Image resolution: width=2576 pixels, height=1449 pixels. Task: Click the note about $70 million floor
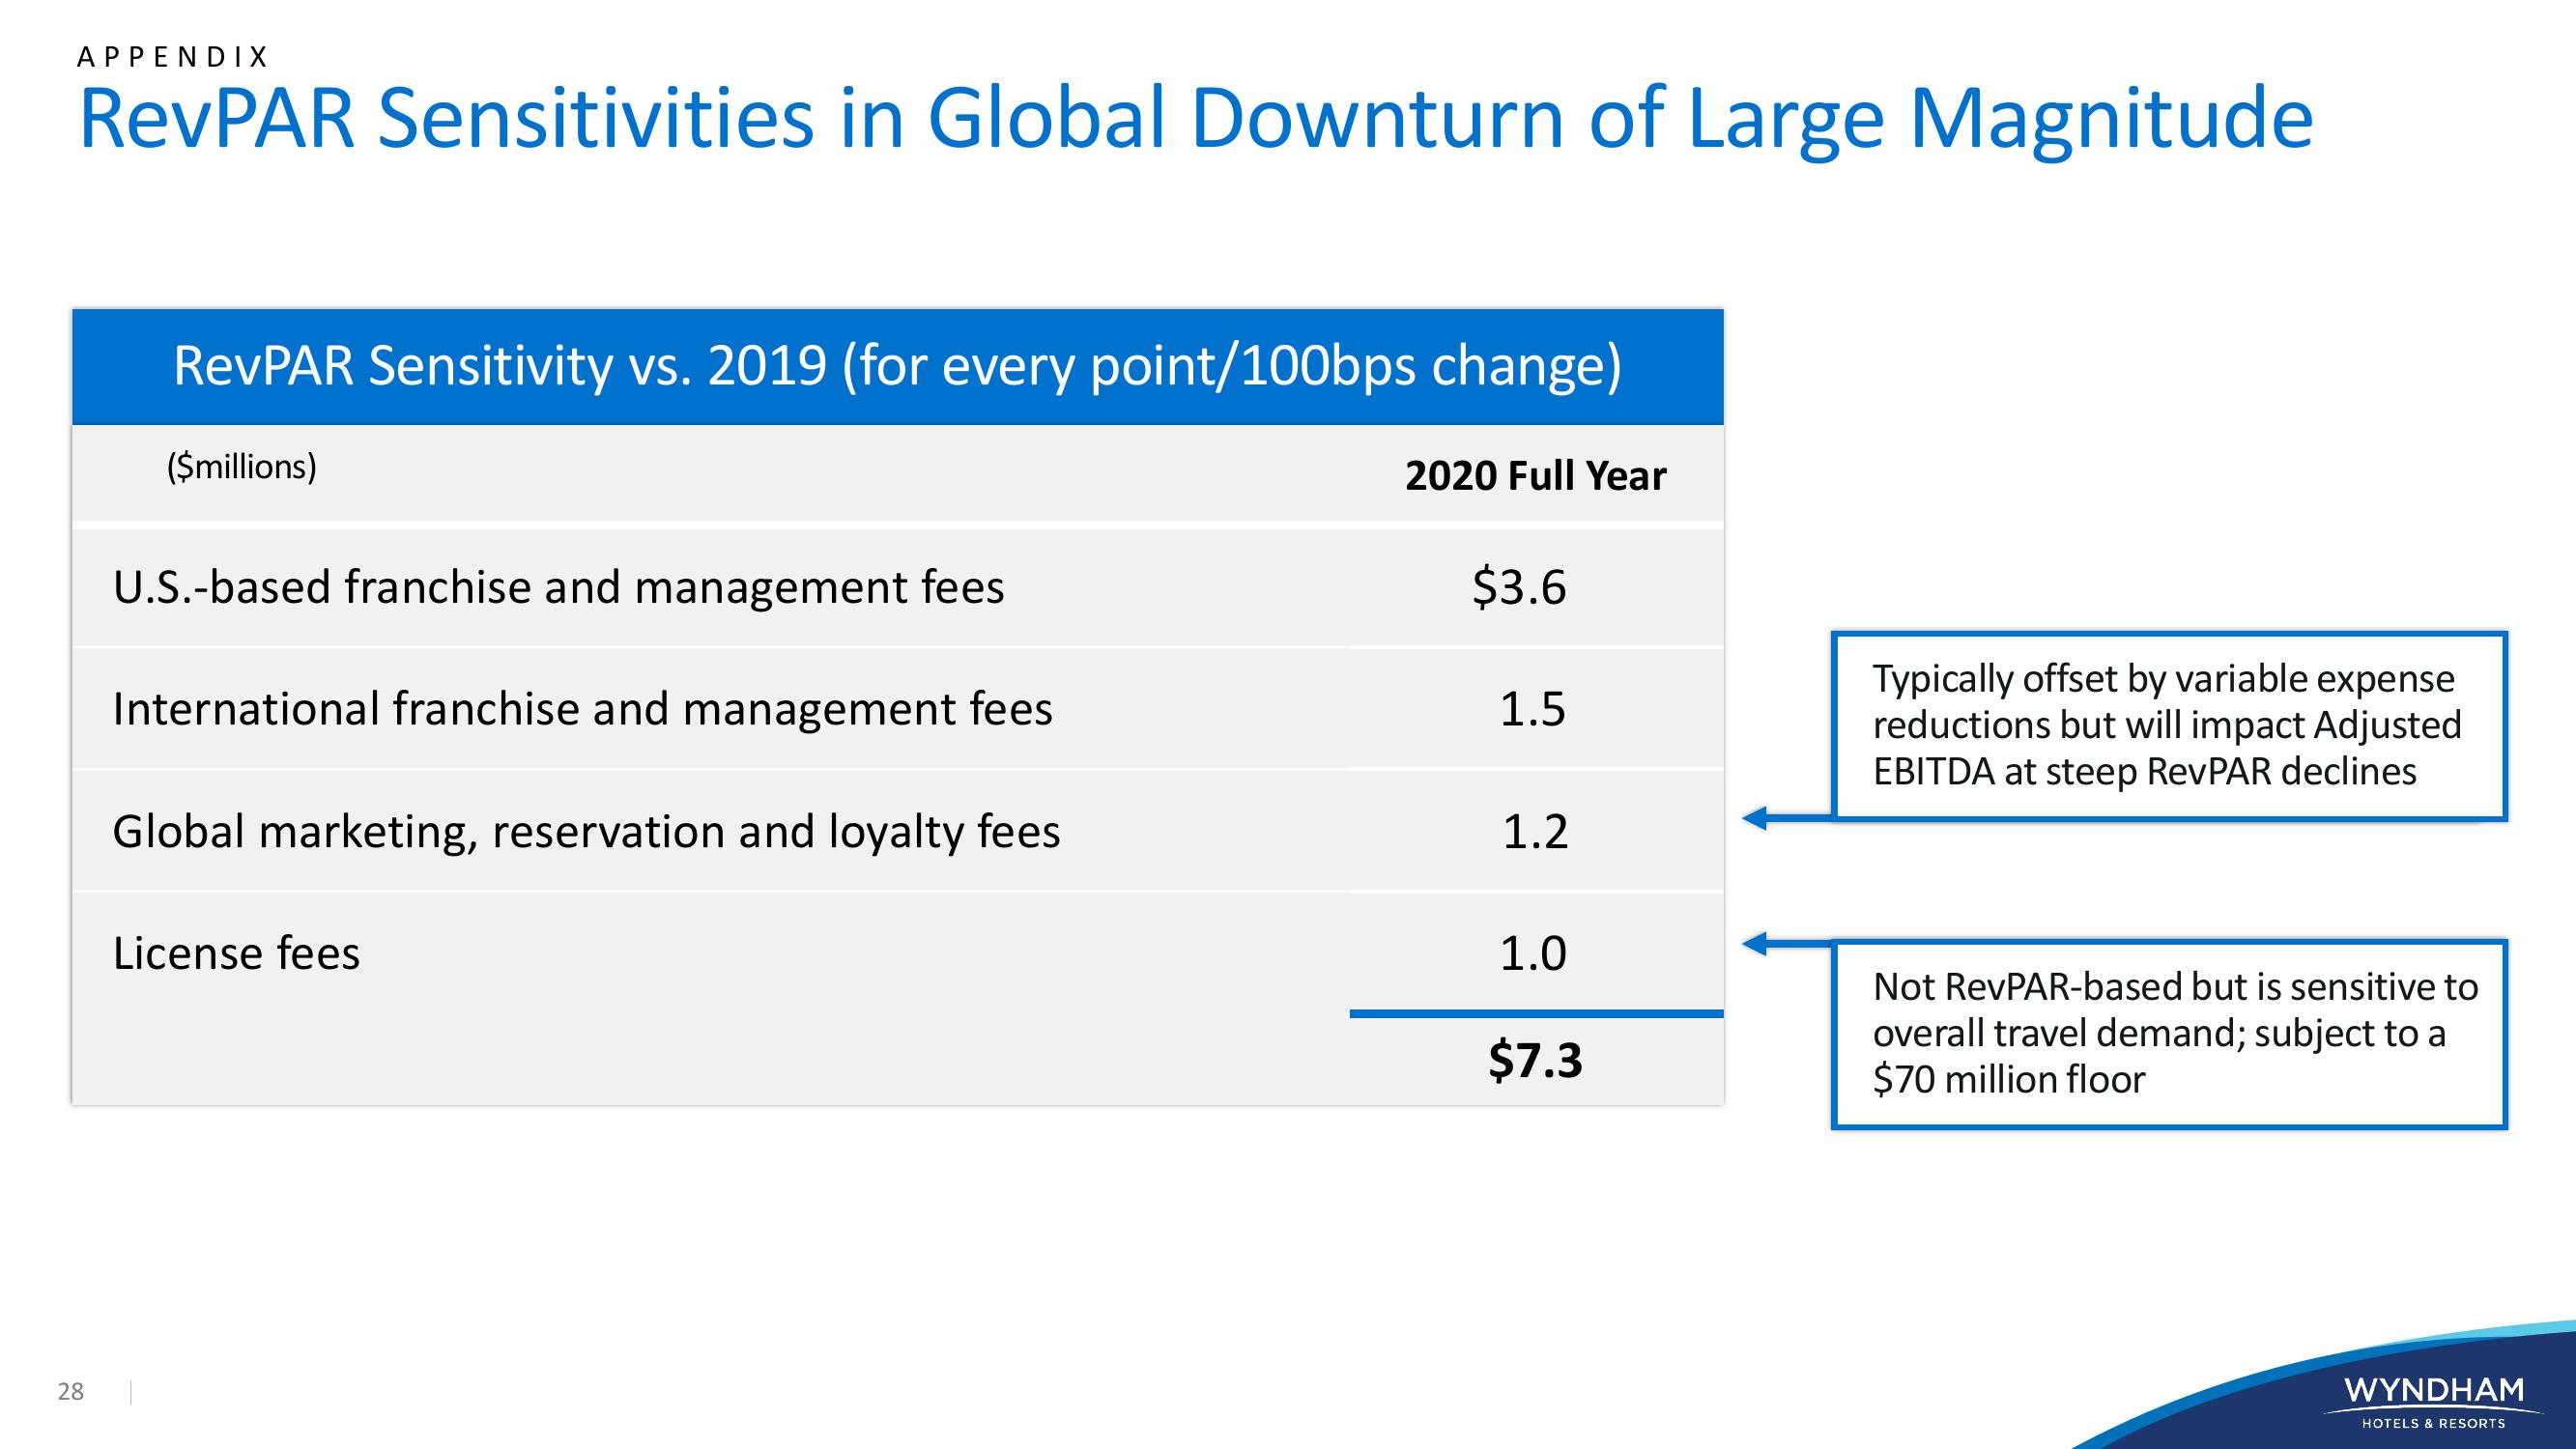(x=2169, y=1034)
